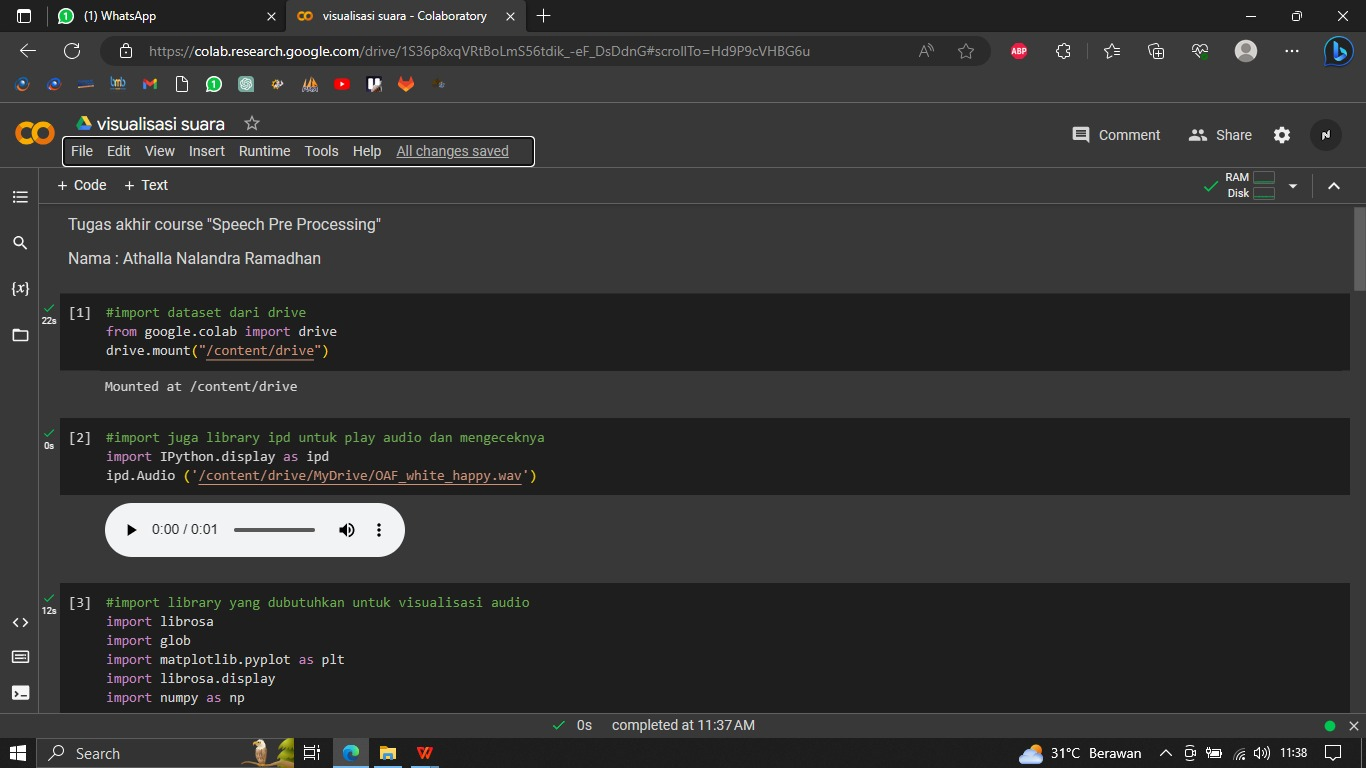This screenshot has width=1366, height=768.
Task: Open the variables inspector {x} icon
Action: (x=20, y=289)
